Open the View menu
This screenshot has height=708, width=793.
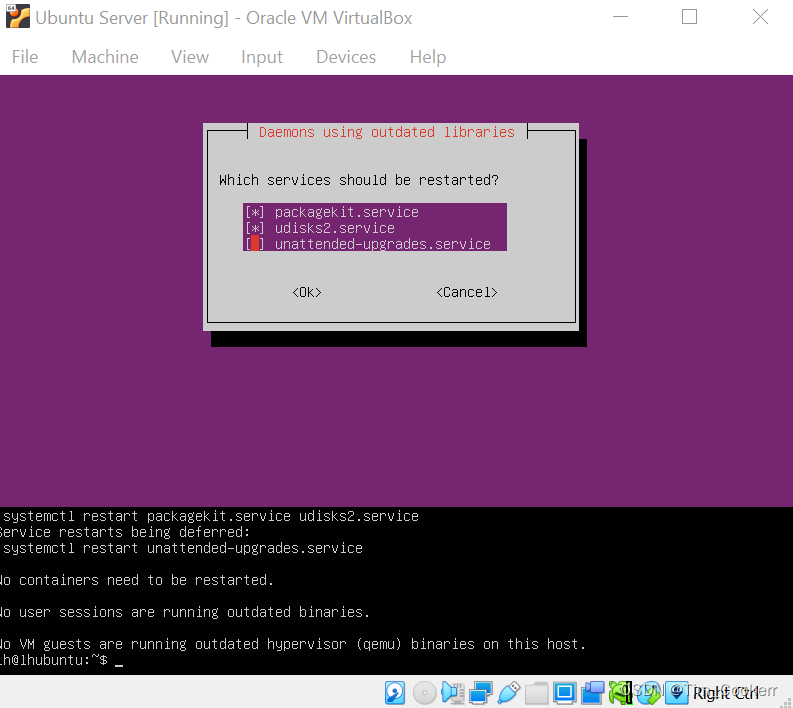click(190, 57)
